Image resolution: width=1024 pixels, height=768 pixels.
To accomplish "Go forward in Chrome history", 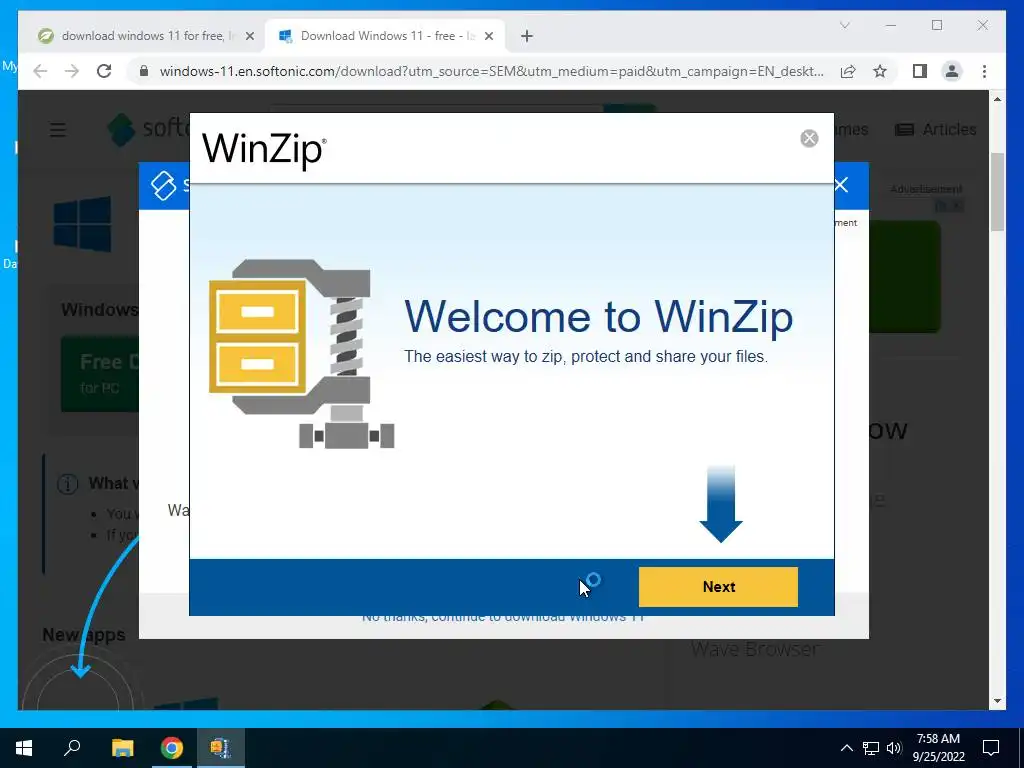I will (x=72, y=71).
